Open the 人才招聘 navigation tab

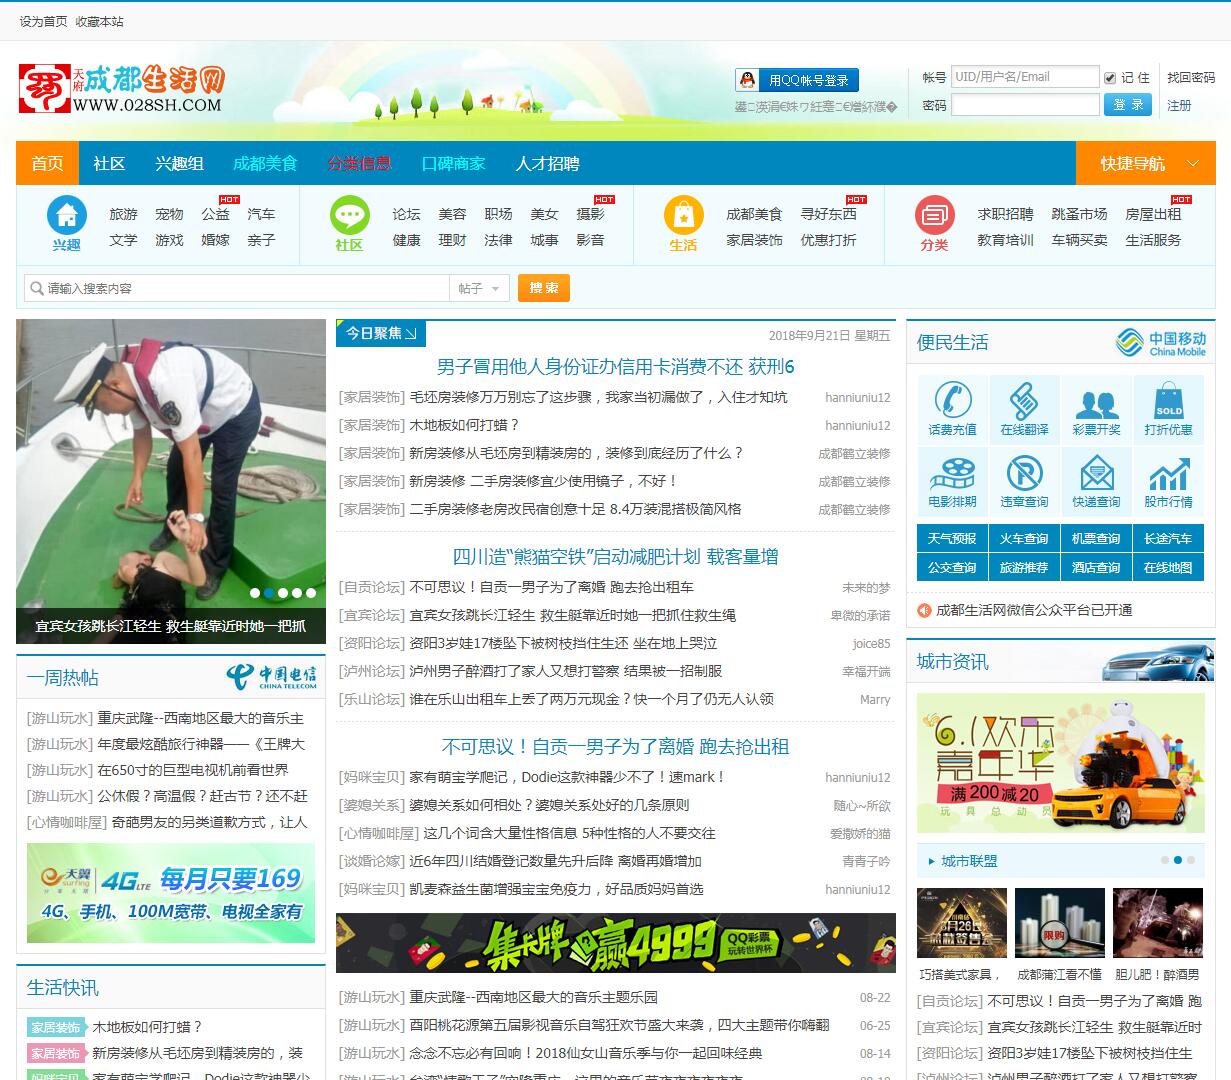point(547,163)
